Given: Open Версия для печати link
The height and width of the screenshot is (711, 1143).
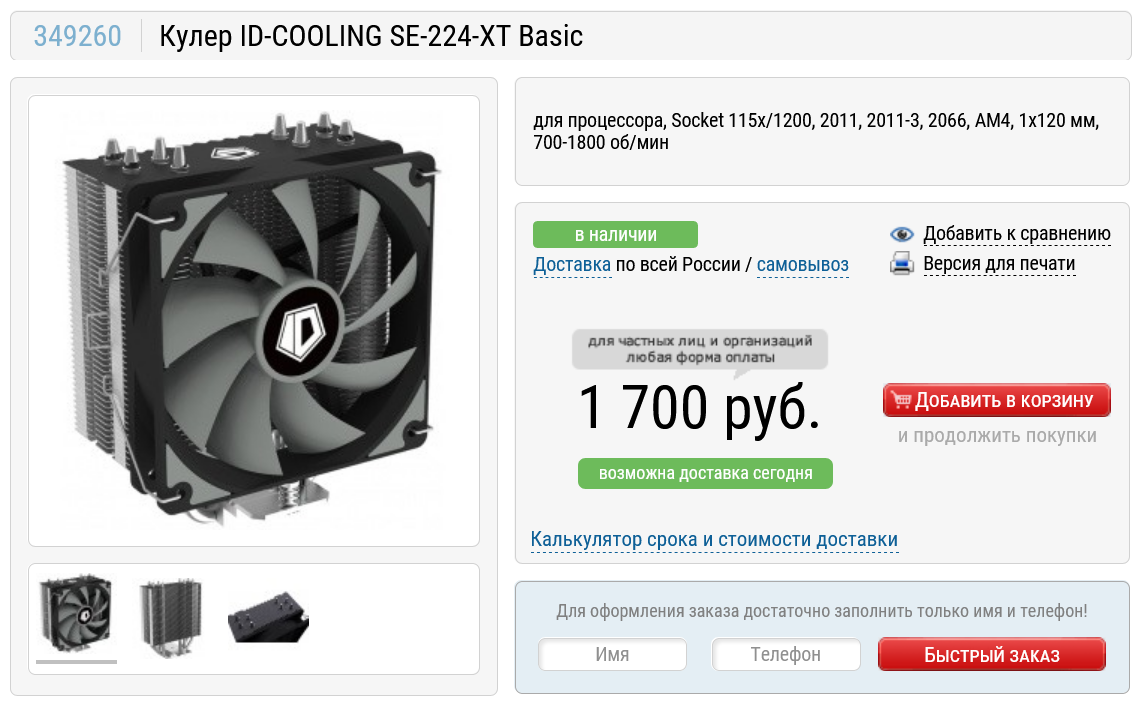Looking at the screenshot, I should point(999,263).
